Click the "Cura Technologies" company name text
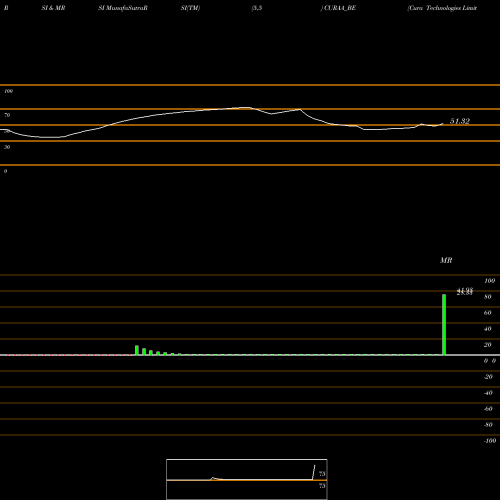500x500 pixels. point(435,8)
